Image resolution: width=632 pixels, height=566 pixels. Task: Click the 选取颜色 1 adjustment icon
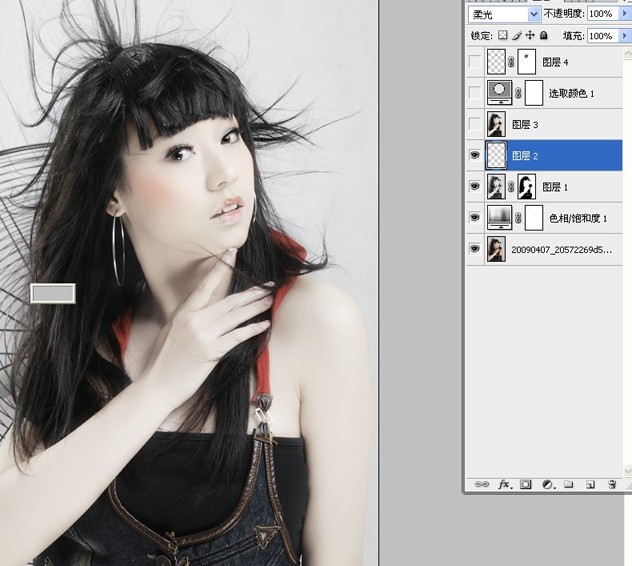click(x=500, y=93)
